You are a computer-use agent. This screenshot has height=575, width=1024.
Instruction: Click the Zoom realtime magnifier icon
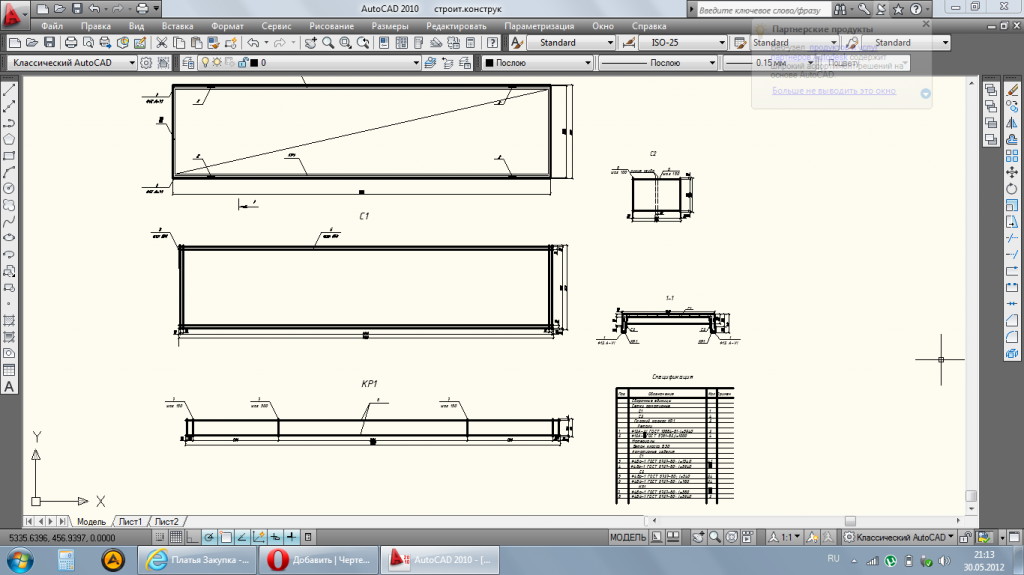[x=328, y=42]
